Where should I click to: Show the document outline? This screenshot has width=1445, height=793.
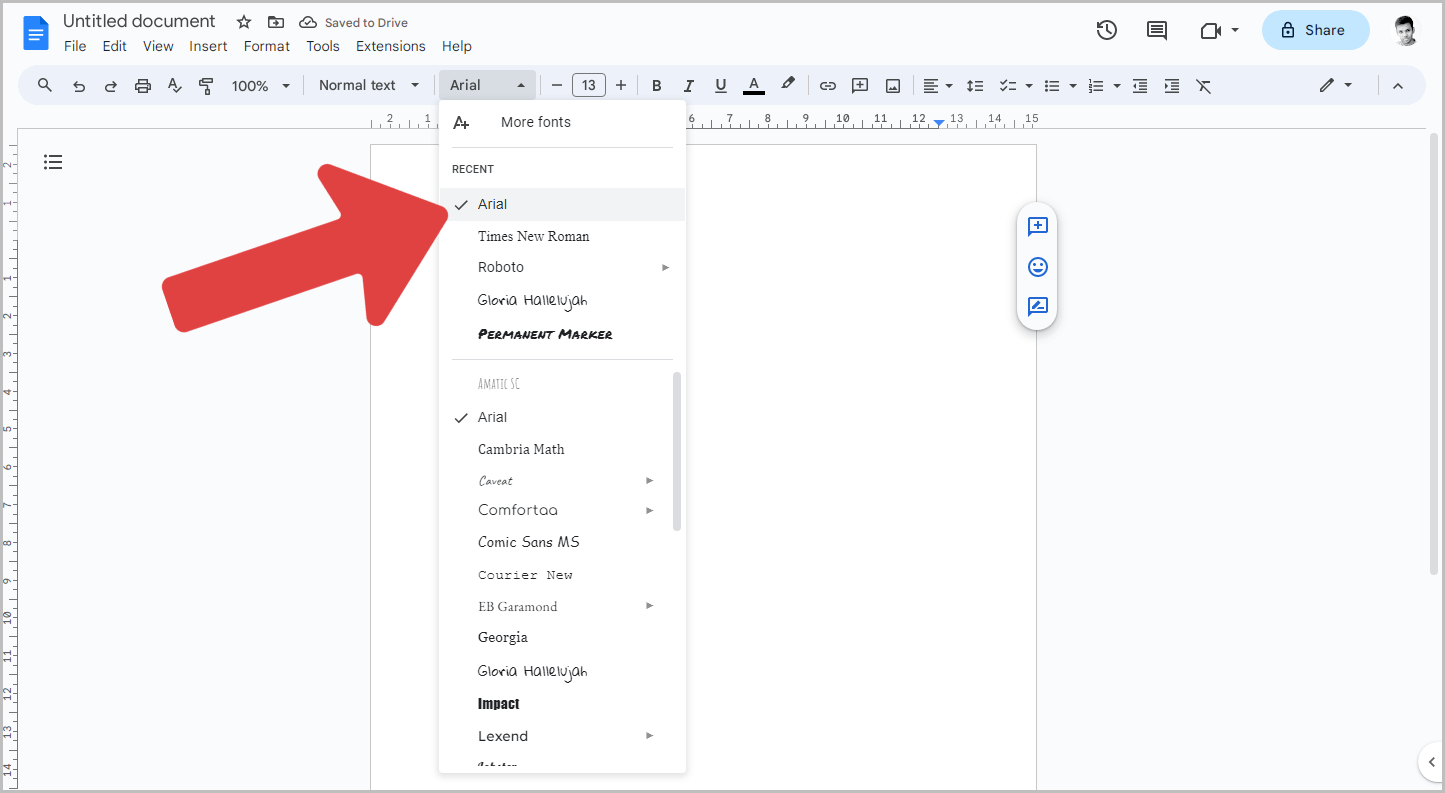point(54,162)
